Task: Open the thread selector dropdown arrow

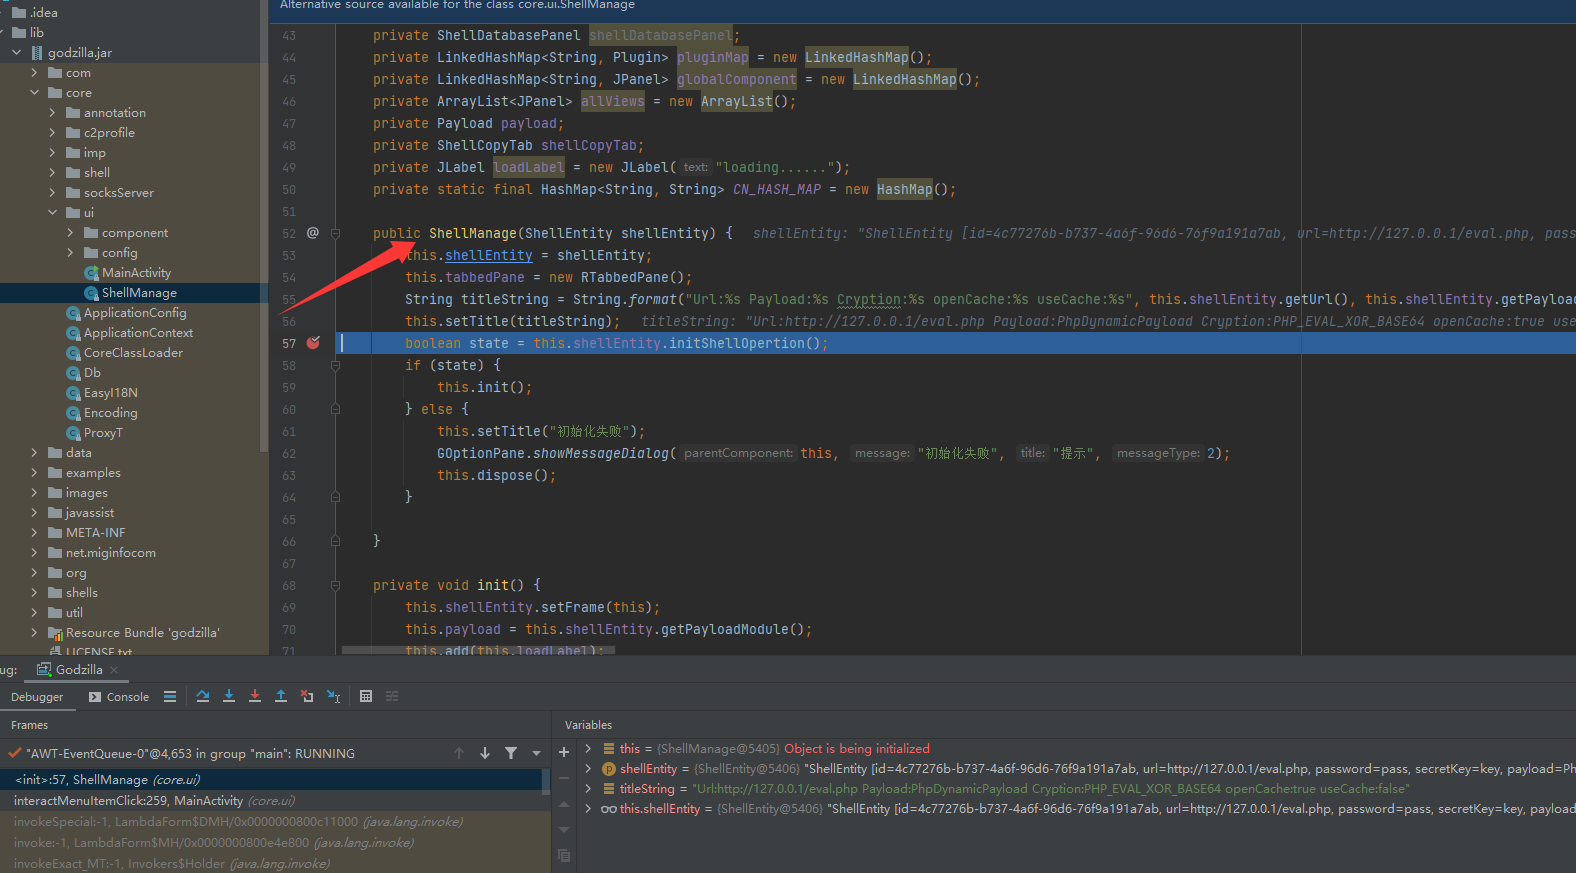Action: [x=536, y=753]
